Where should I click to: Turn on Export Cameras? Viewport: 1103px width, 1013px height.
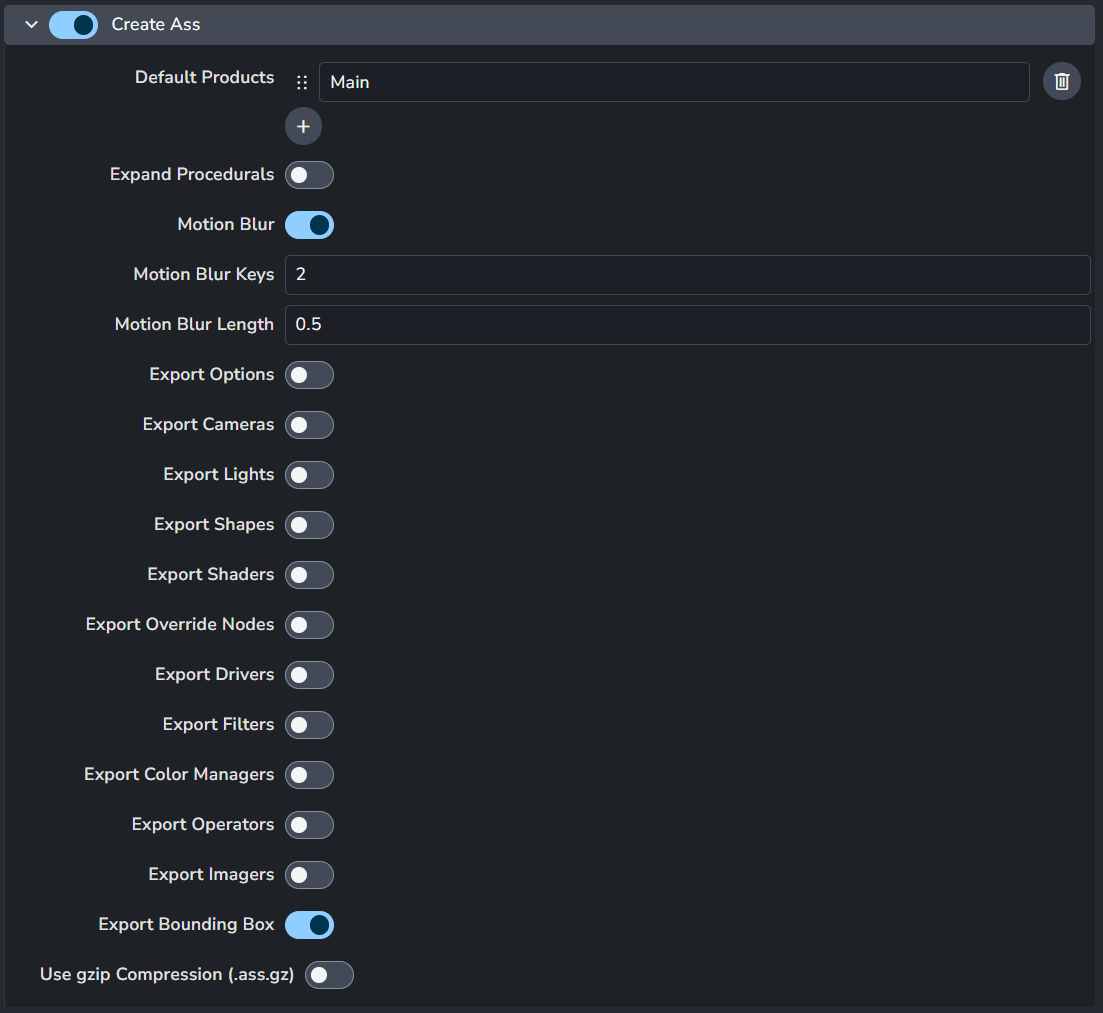point(309,425)
